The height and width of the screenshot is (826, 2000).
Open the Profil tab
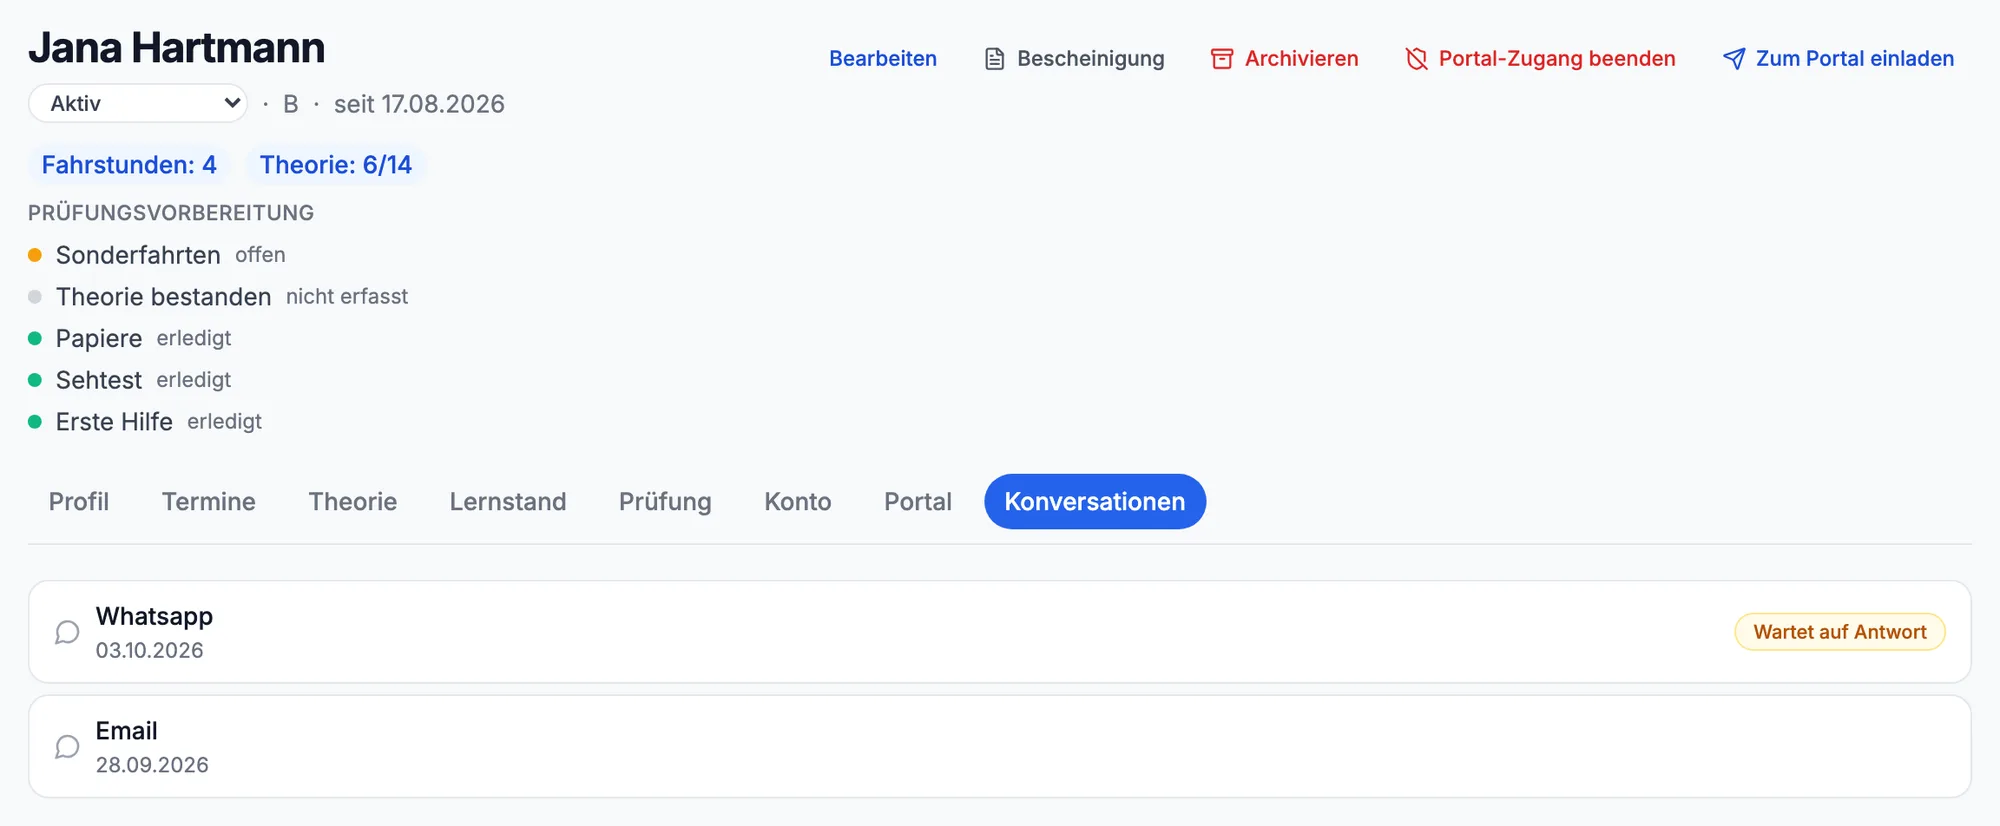pos(79,501)
